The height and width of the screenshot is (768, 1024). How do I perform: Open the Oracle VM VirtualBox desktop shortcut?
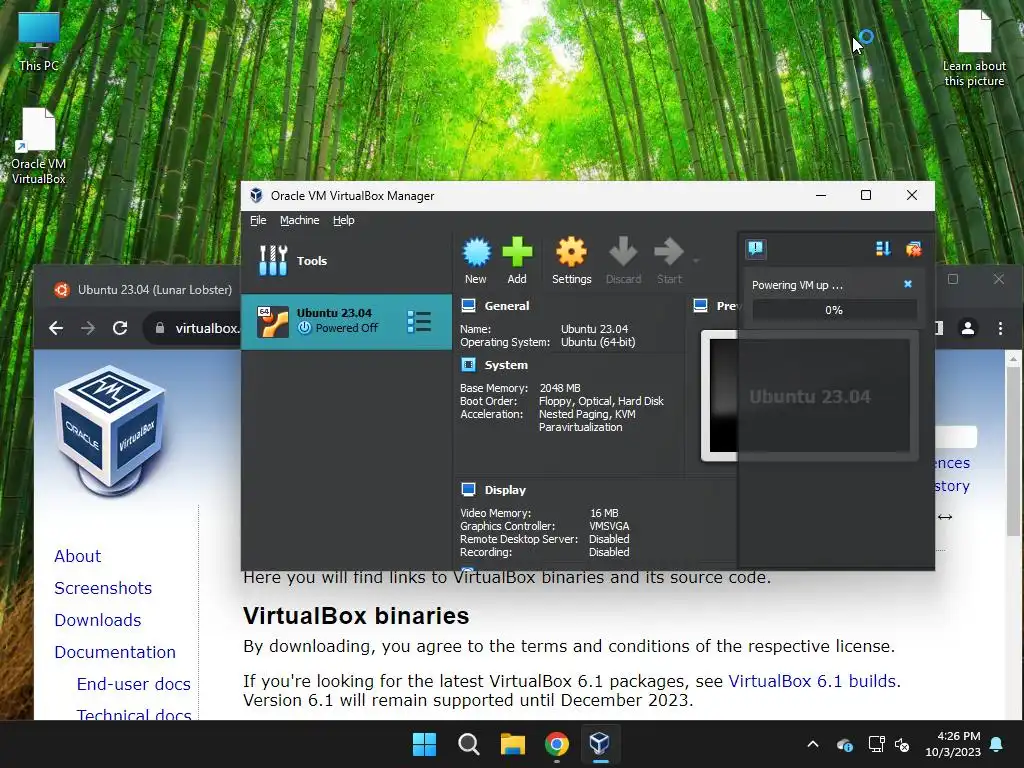pyautogui.click(x=39, y=146)
